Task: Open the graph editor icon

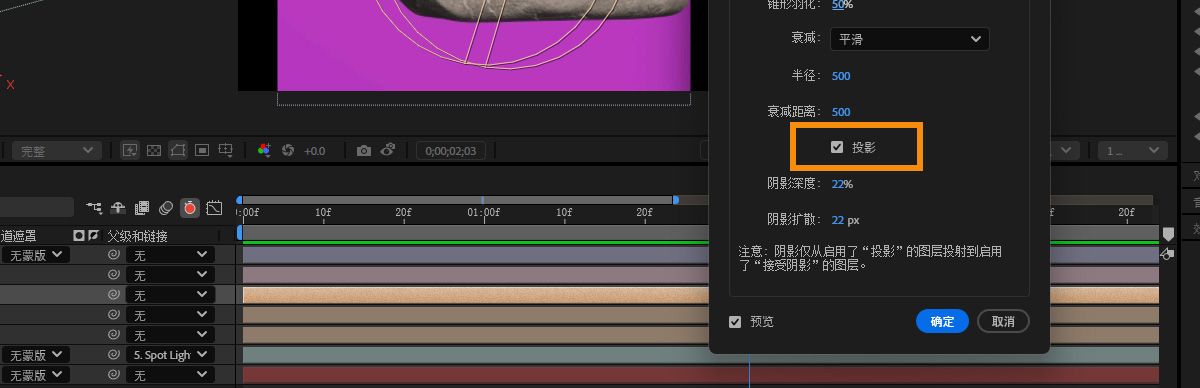Action: click(x=214, y=208)
